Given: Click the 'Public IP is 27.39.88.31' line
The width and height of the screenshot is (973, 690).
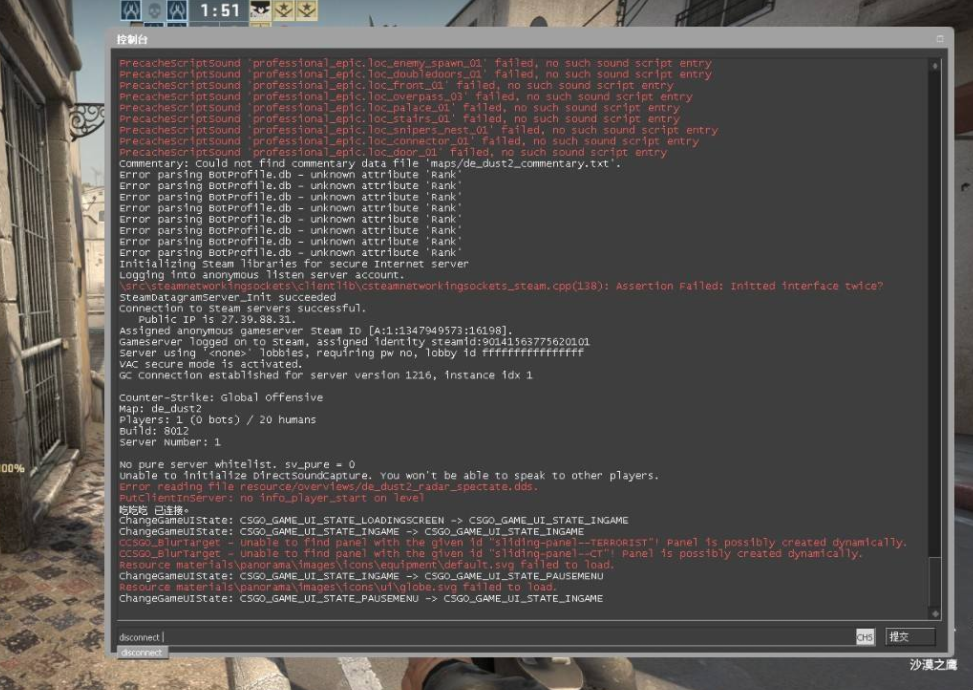Looking at the screenshot, I should pos(215,320).
